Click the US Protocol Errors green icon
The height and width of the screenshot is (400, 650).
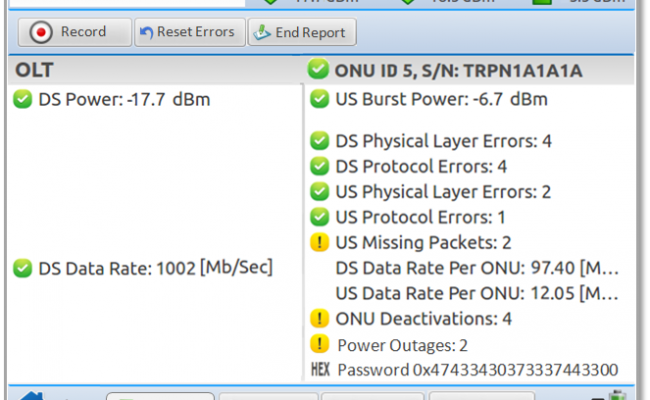pos(319,216)
